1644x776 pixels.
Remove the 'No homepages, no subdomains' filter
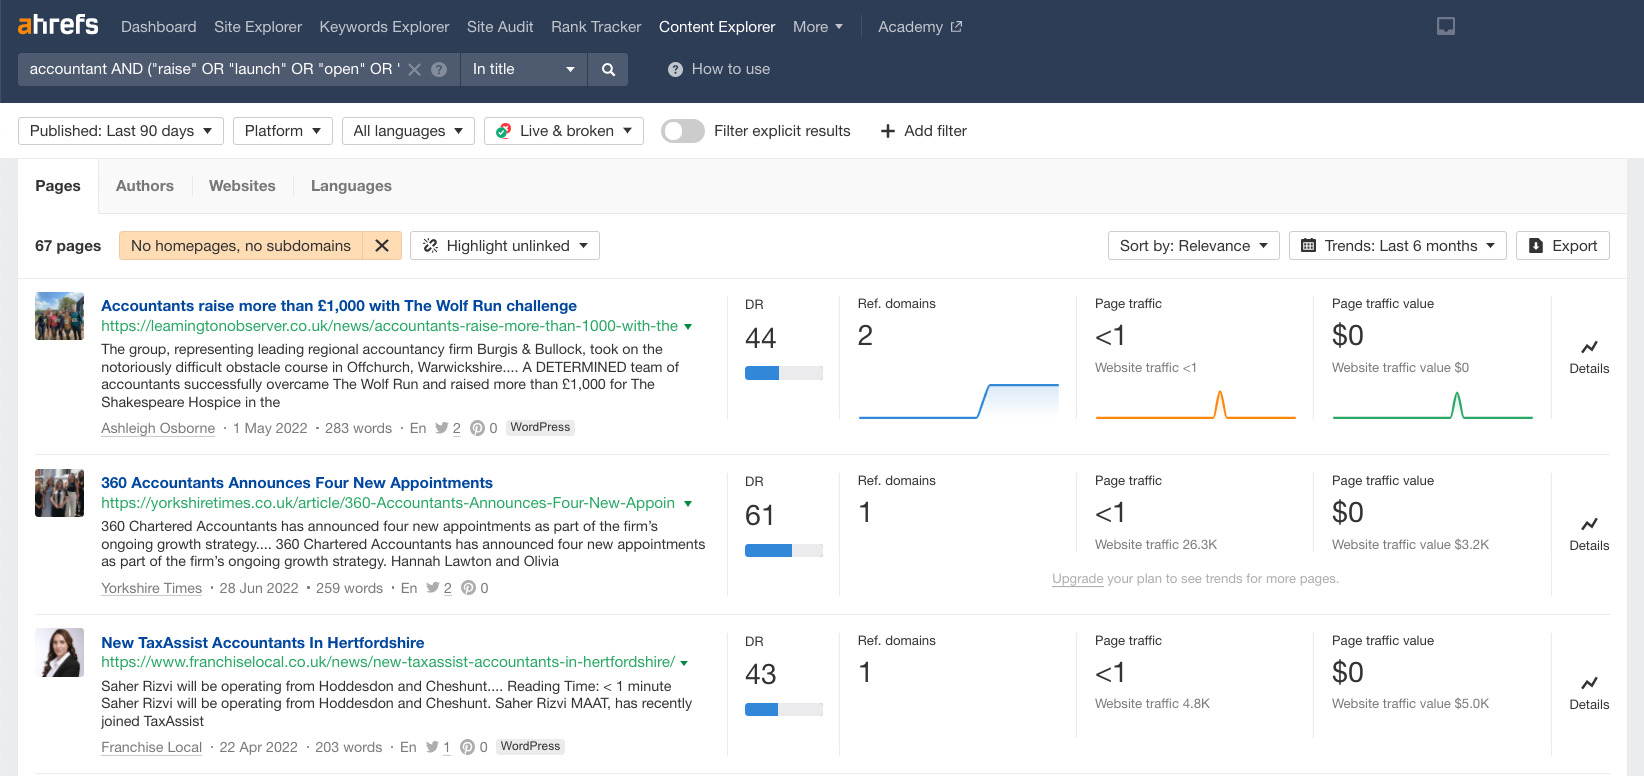382,246
